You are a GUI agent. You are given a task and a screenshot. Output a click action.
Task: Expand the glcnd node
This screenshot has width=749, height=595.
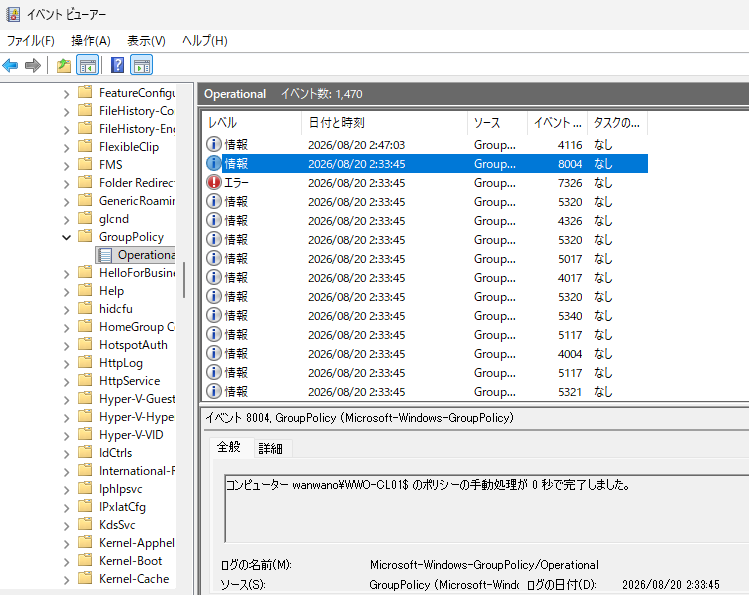coord(66,220)
